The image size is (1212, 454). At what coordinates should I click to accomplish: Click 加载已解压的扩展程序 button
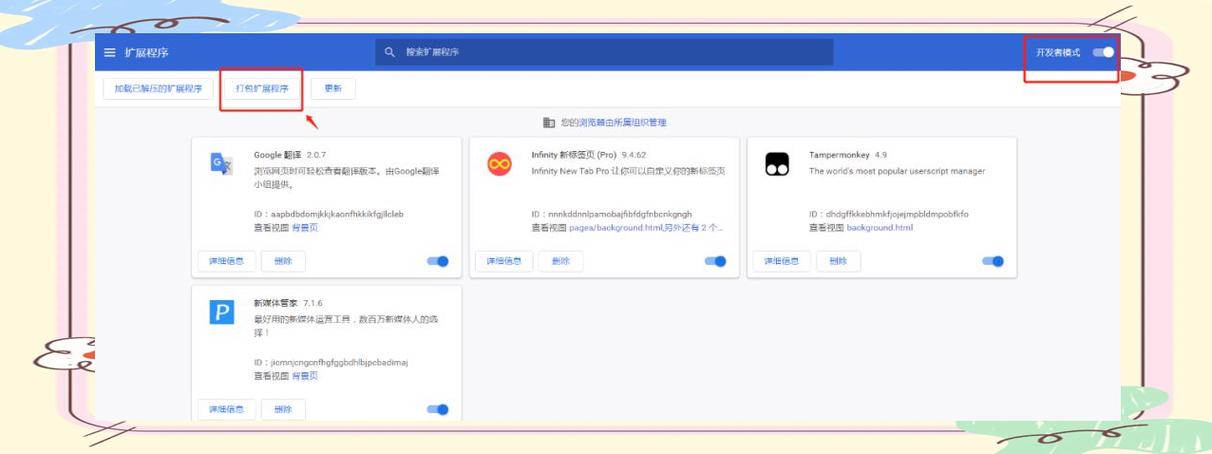click(158, 89)
